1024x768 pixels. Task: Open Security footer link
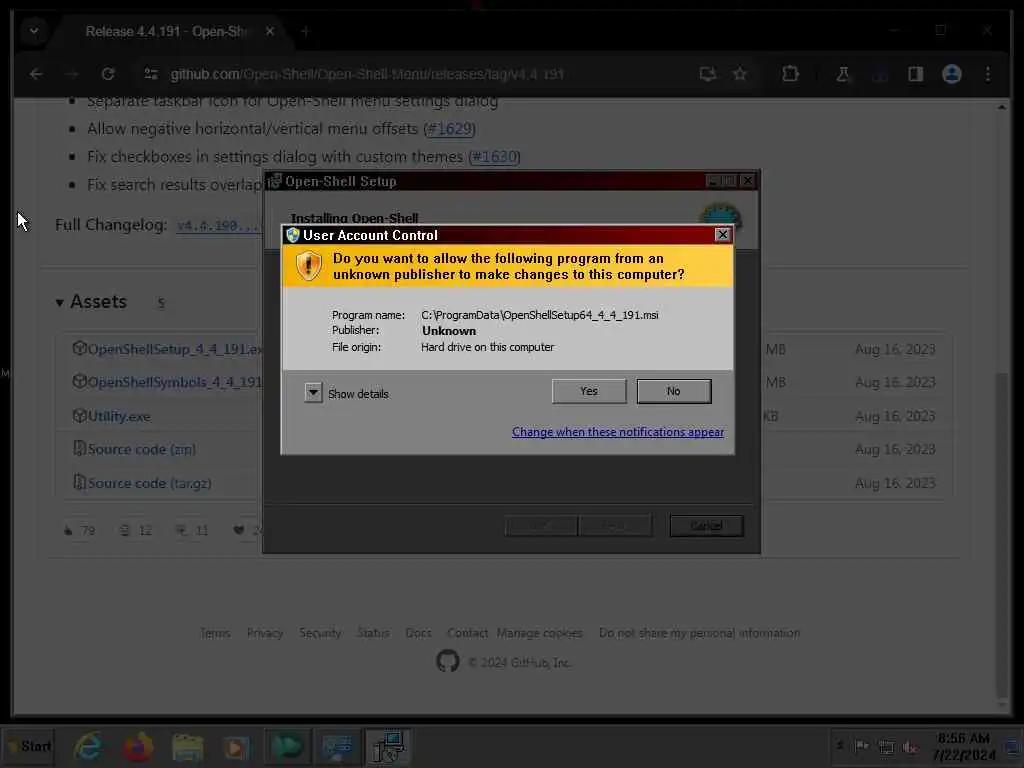(320, 633)
